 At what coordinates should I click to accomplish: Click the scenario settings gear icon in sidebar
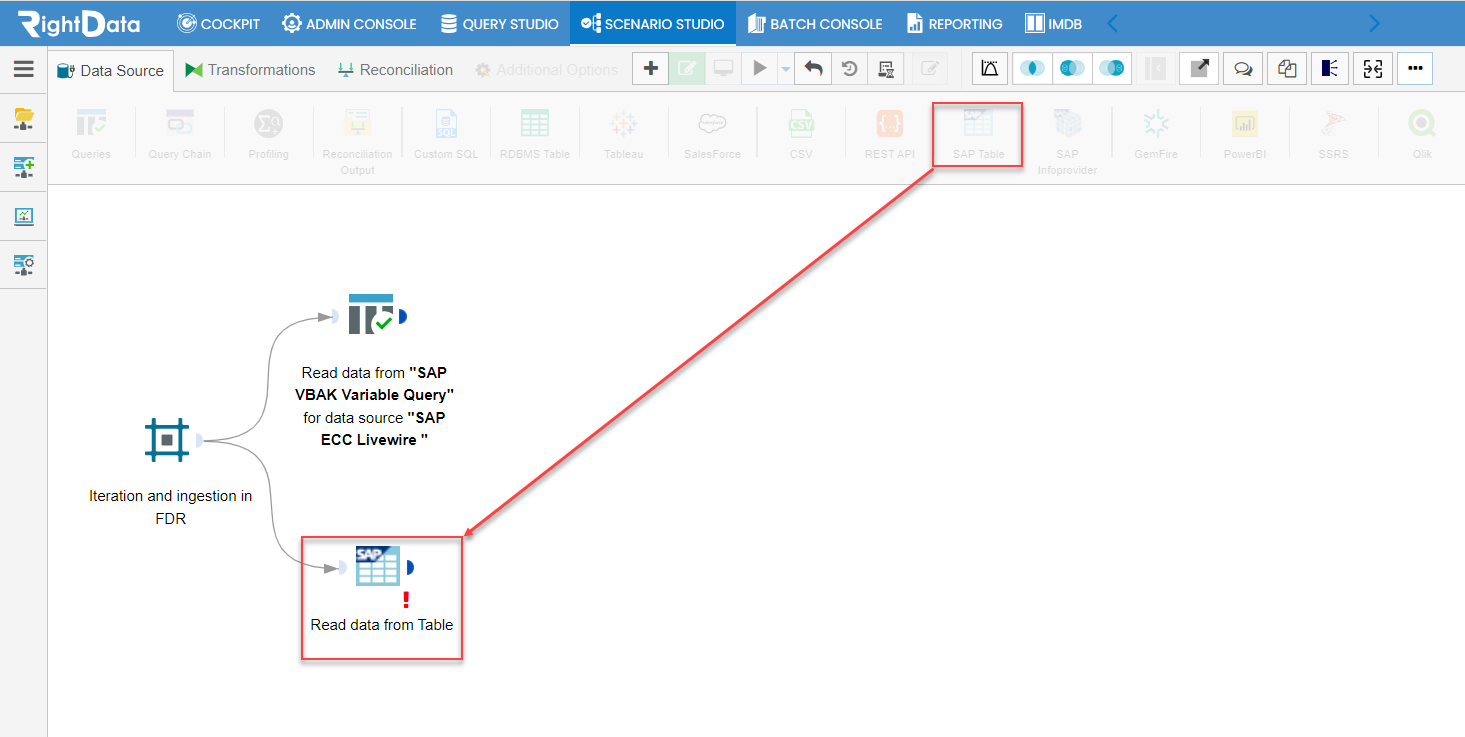[x=23, y=264]
